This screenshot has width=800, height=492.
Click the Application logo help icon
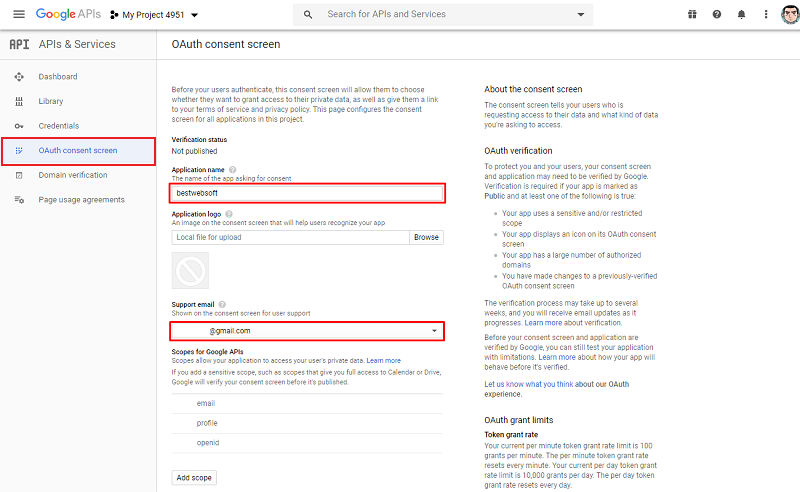coord(229,214)
